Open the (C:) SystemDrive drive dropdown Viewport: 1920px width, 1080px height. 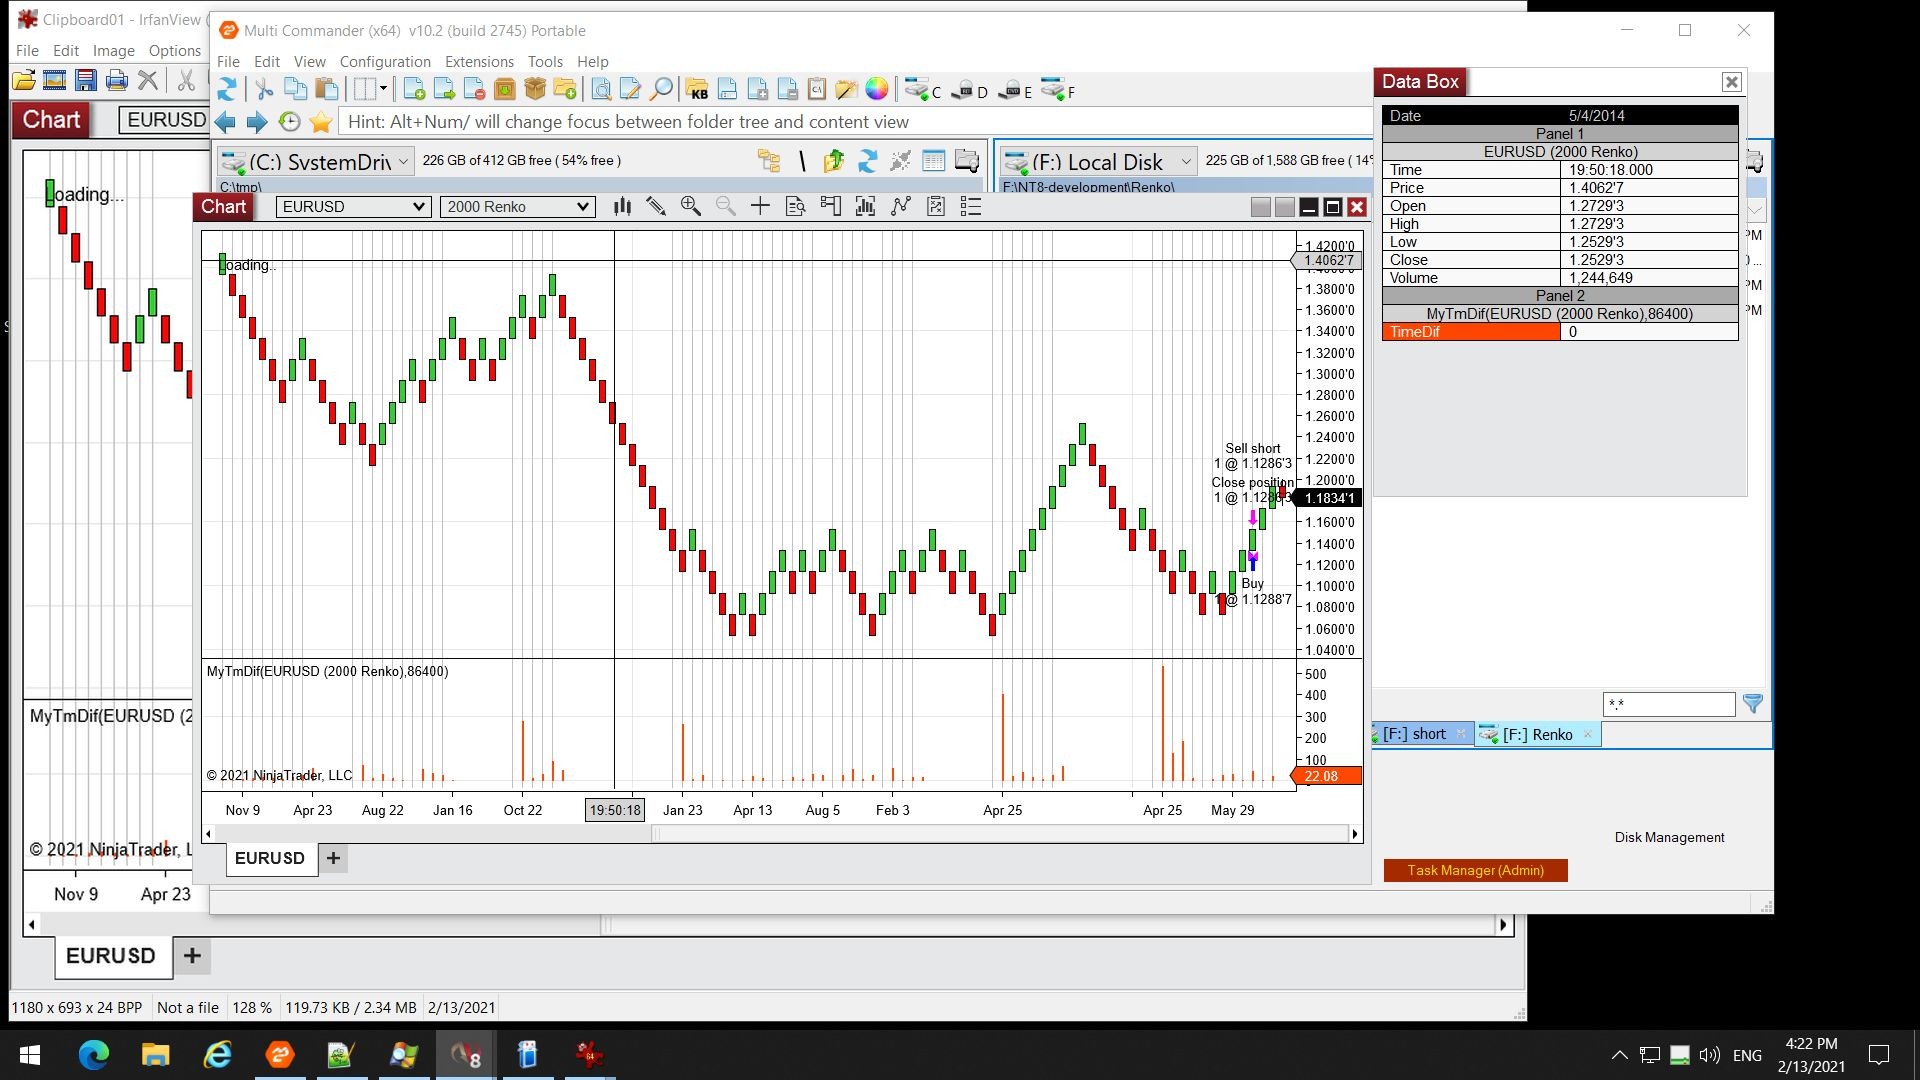(316, 161)
